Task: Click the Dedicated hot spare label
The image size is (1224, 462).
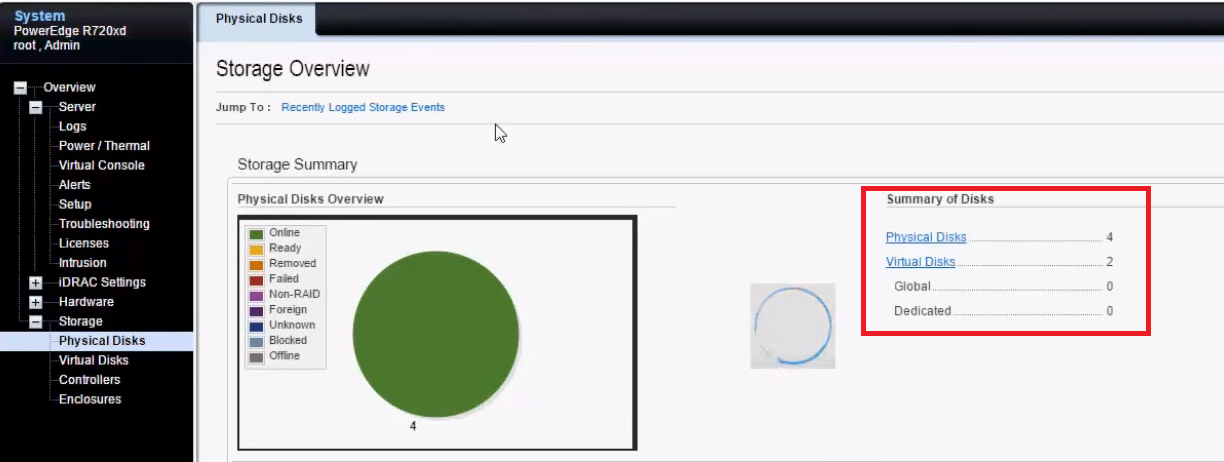Action: tap(922, 311)
